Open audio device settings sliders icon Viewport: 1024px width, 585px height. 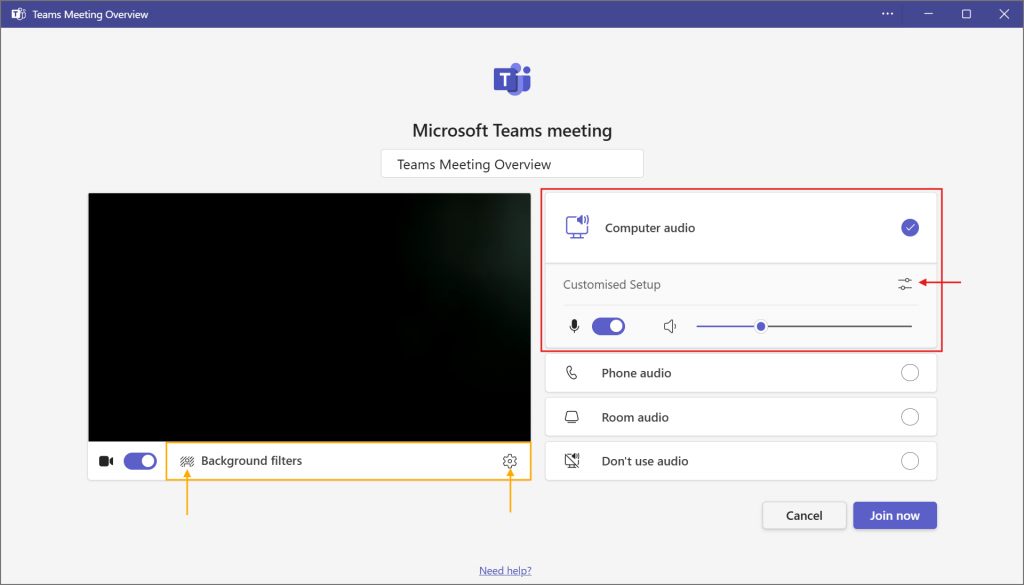click(904, 284)
